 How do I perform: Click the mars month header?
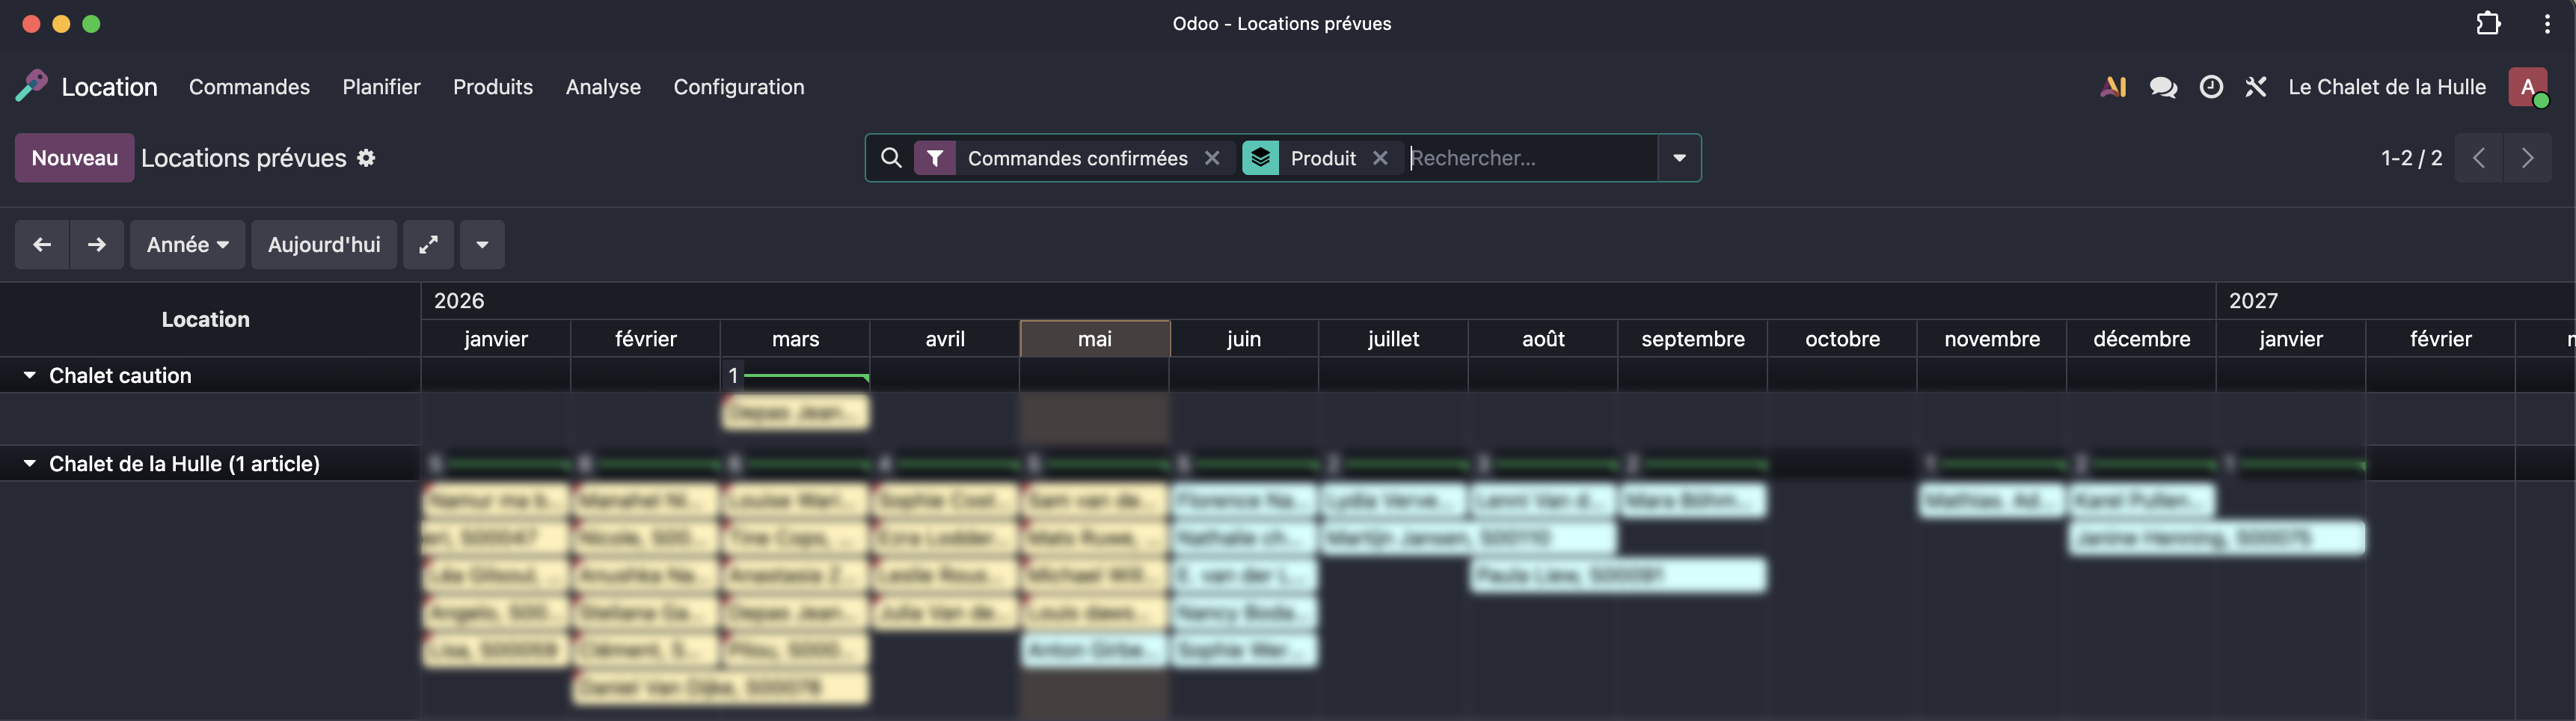tap(795, 339)
